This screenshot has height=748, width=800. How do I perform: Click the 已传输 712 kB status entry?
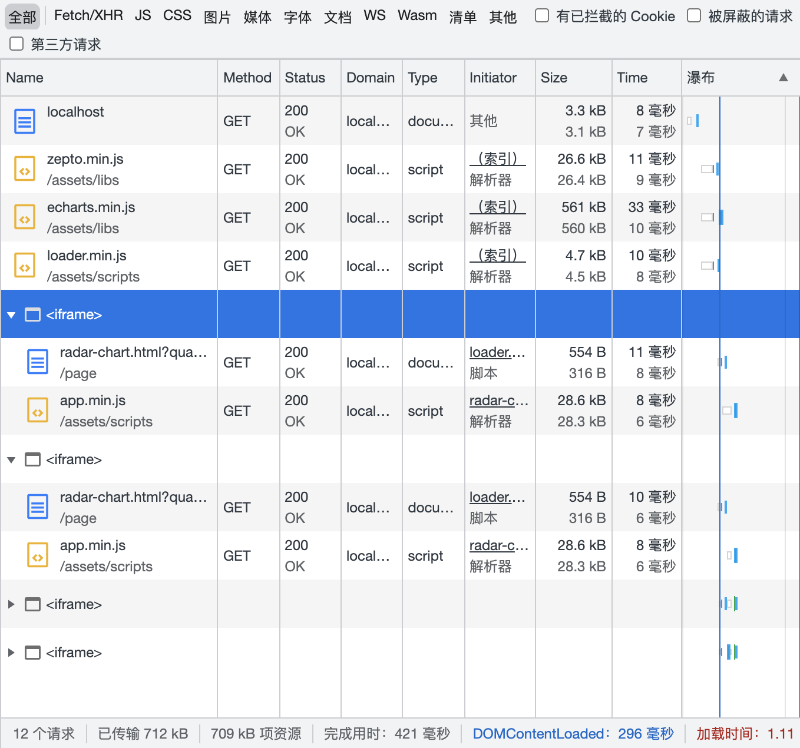click(x=143, y=734)
